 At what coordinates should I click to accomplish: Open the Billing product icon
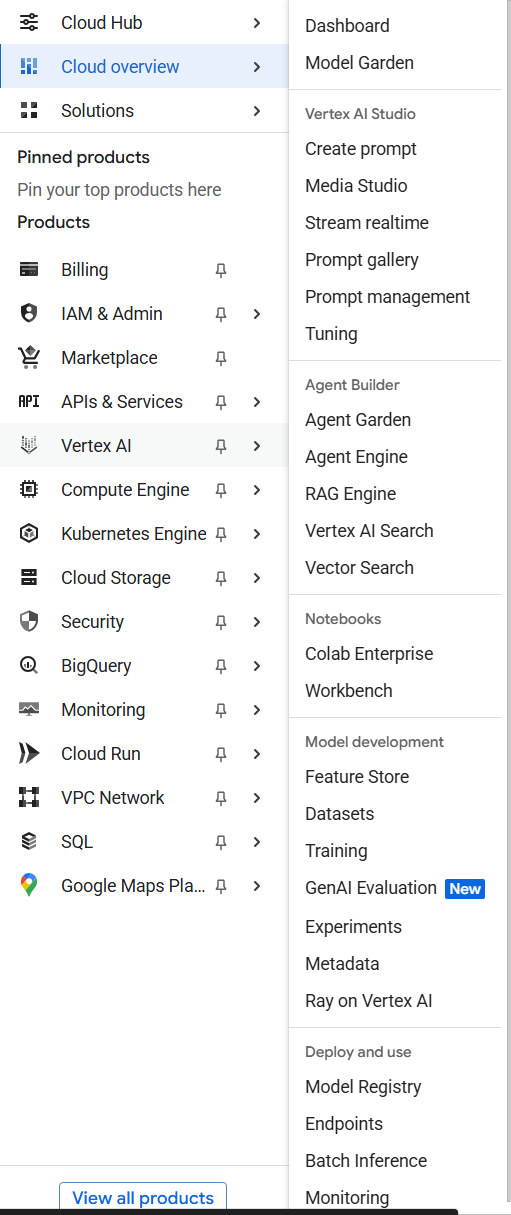coord(29,270)
